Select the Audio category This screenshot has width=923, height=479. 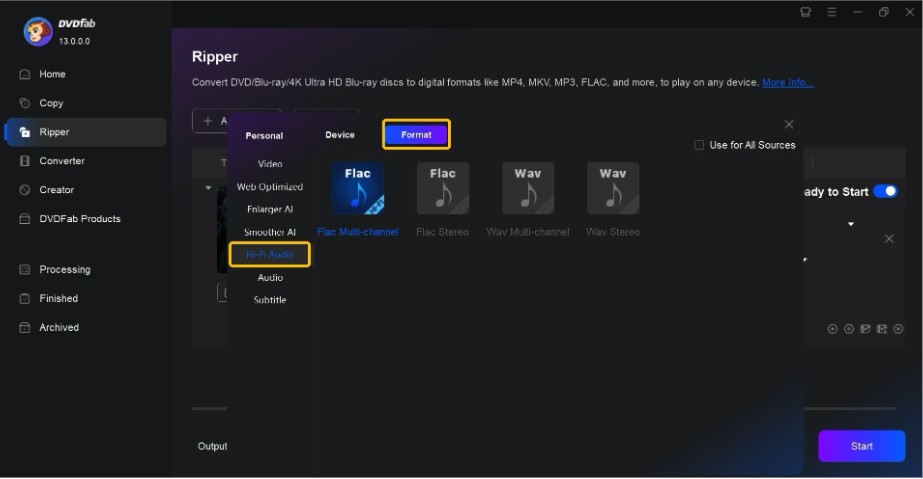pyautogui.click(x=270, y=277)
